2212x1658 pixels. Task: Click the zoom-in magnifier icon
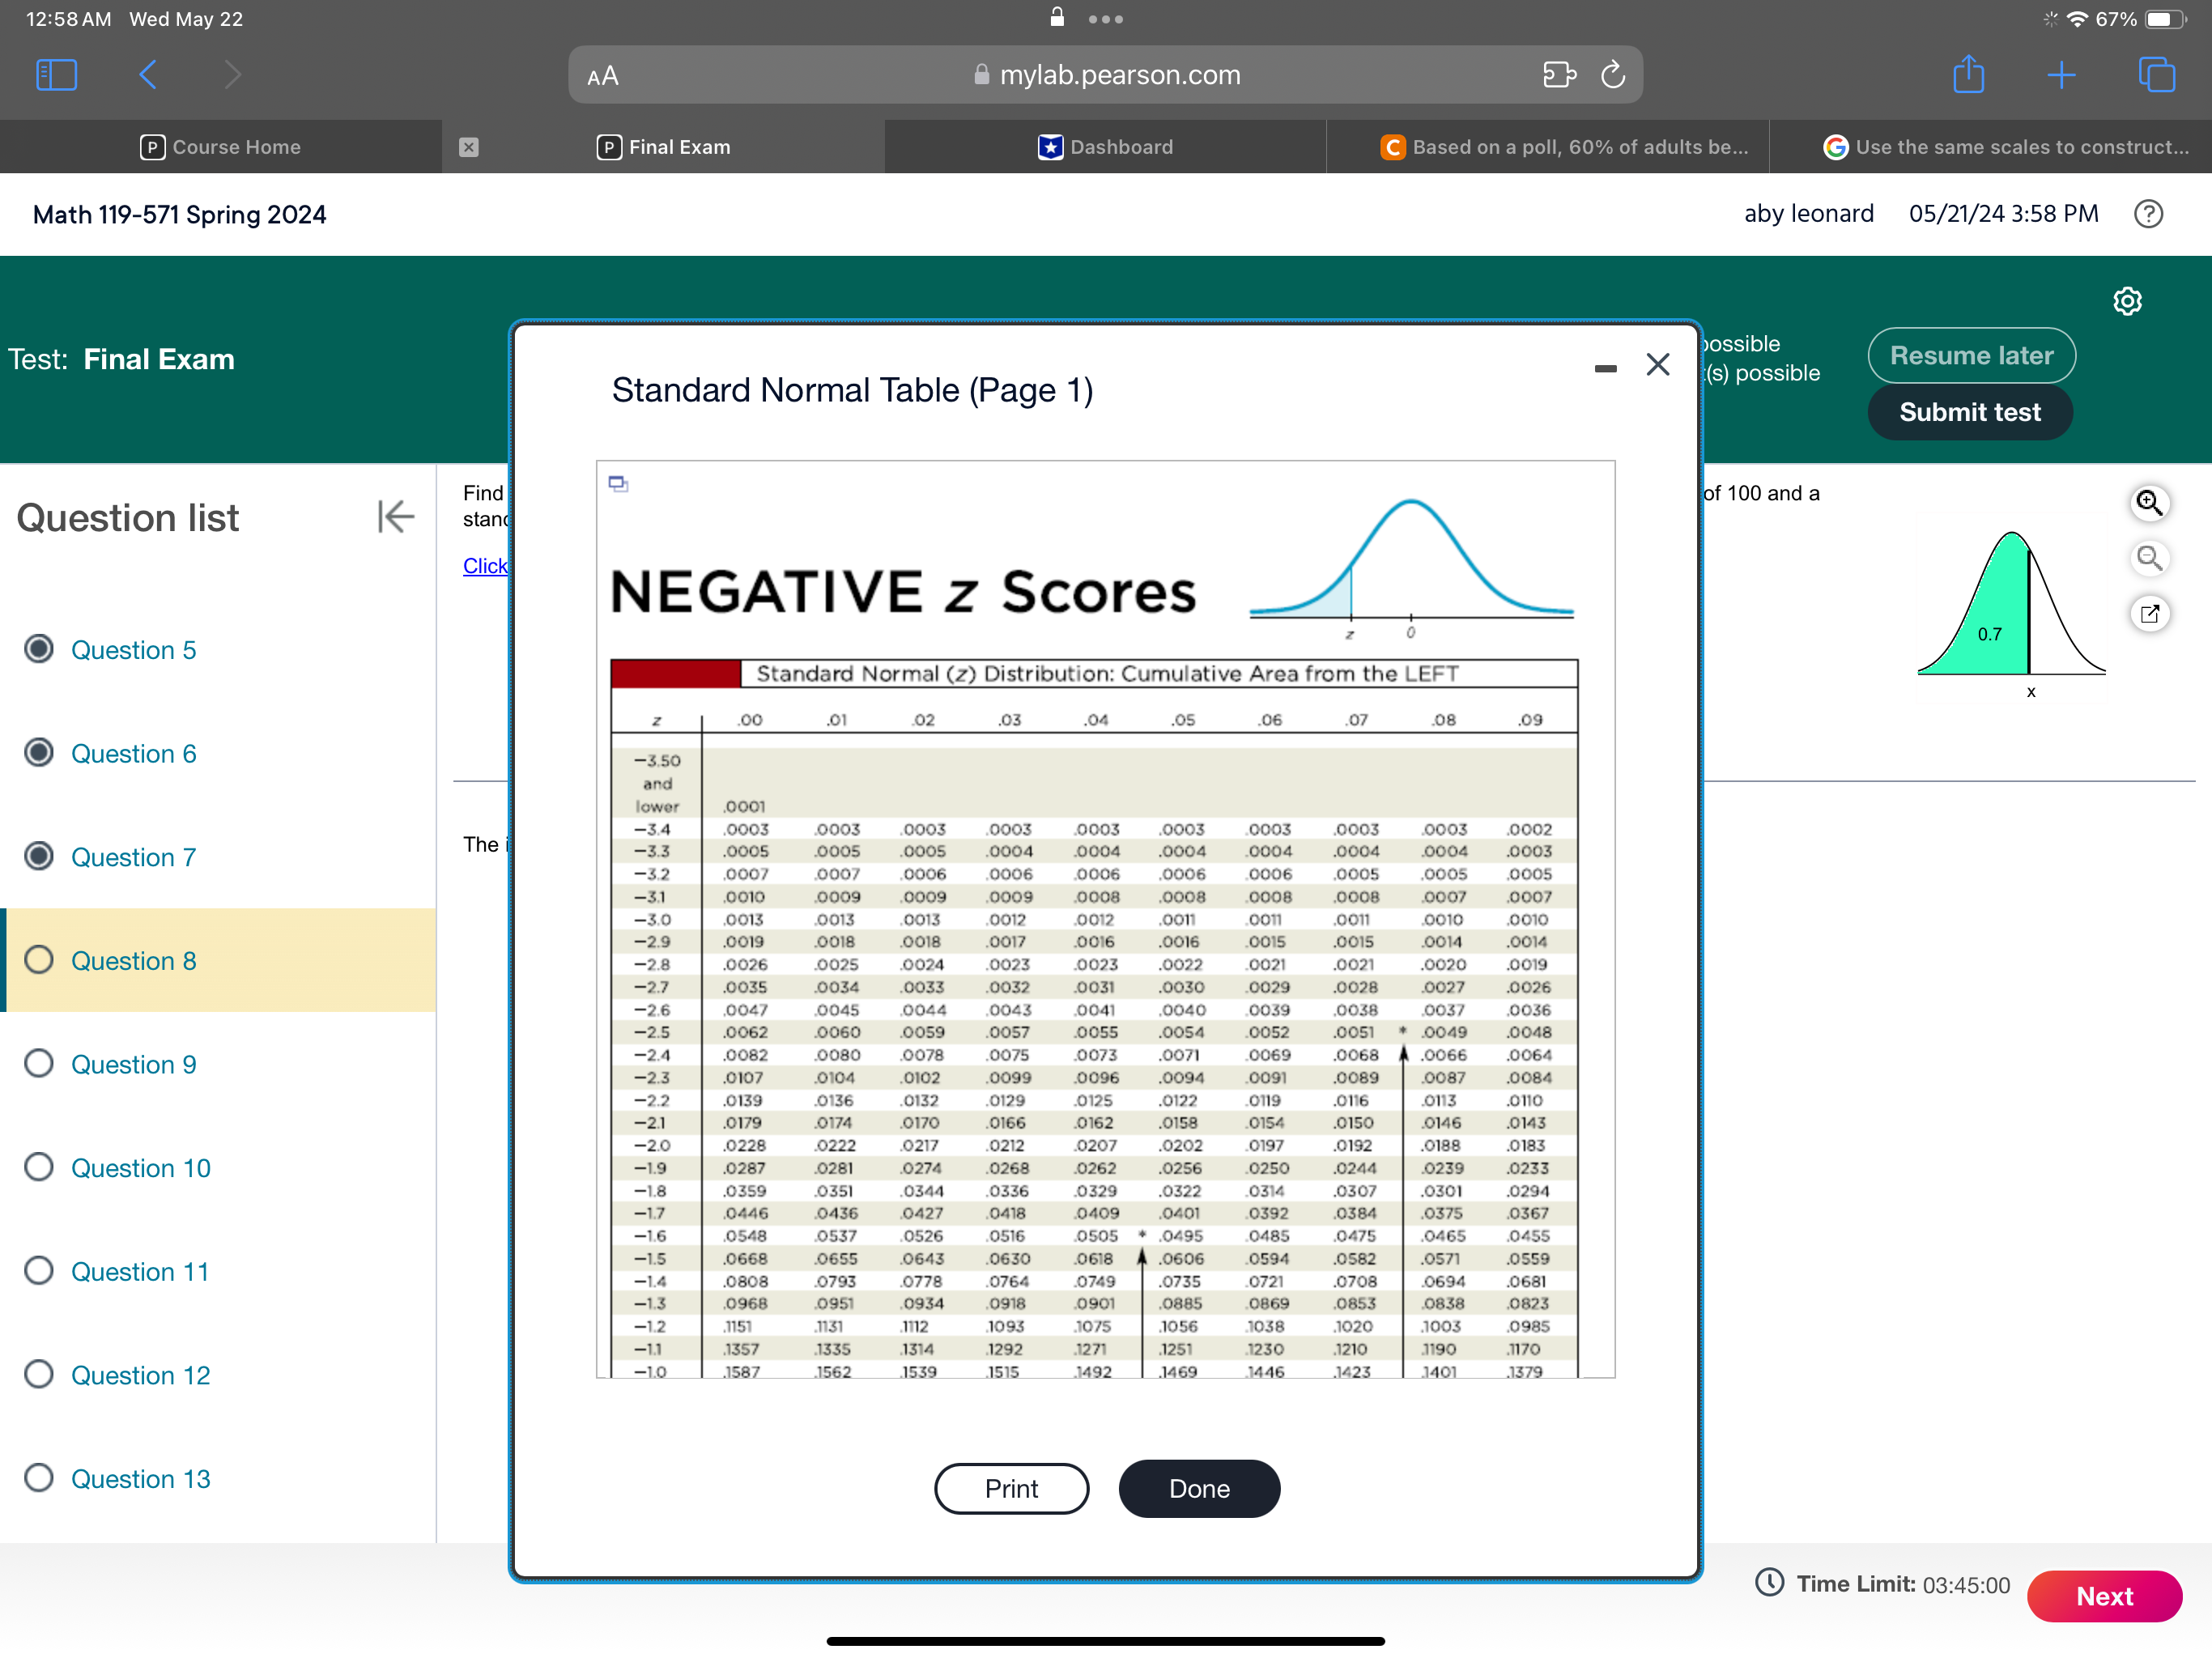[x=2148, y=502]
